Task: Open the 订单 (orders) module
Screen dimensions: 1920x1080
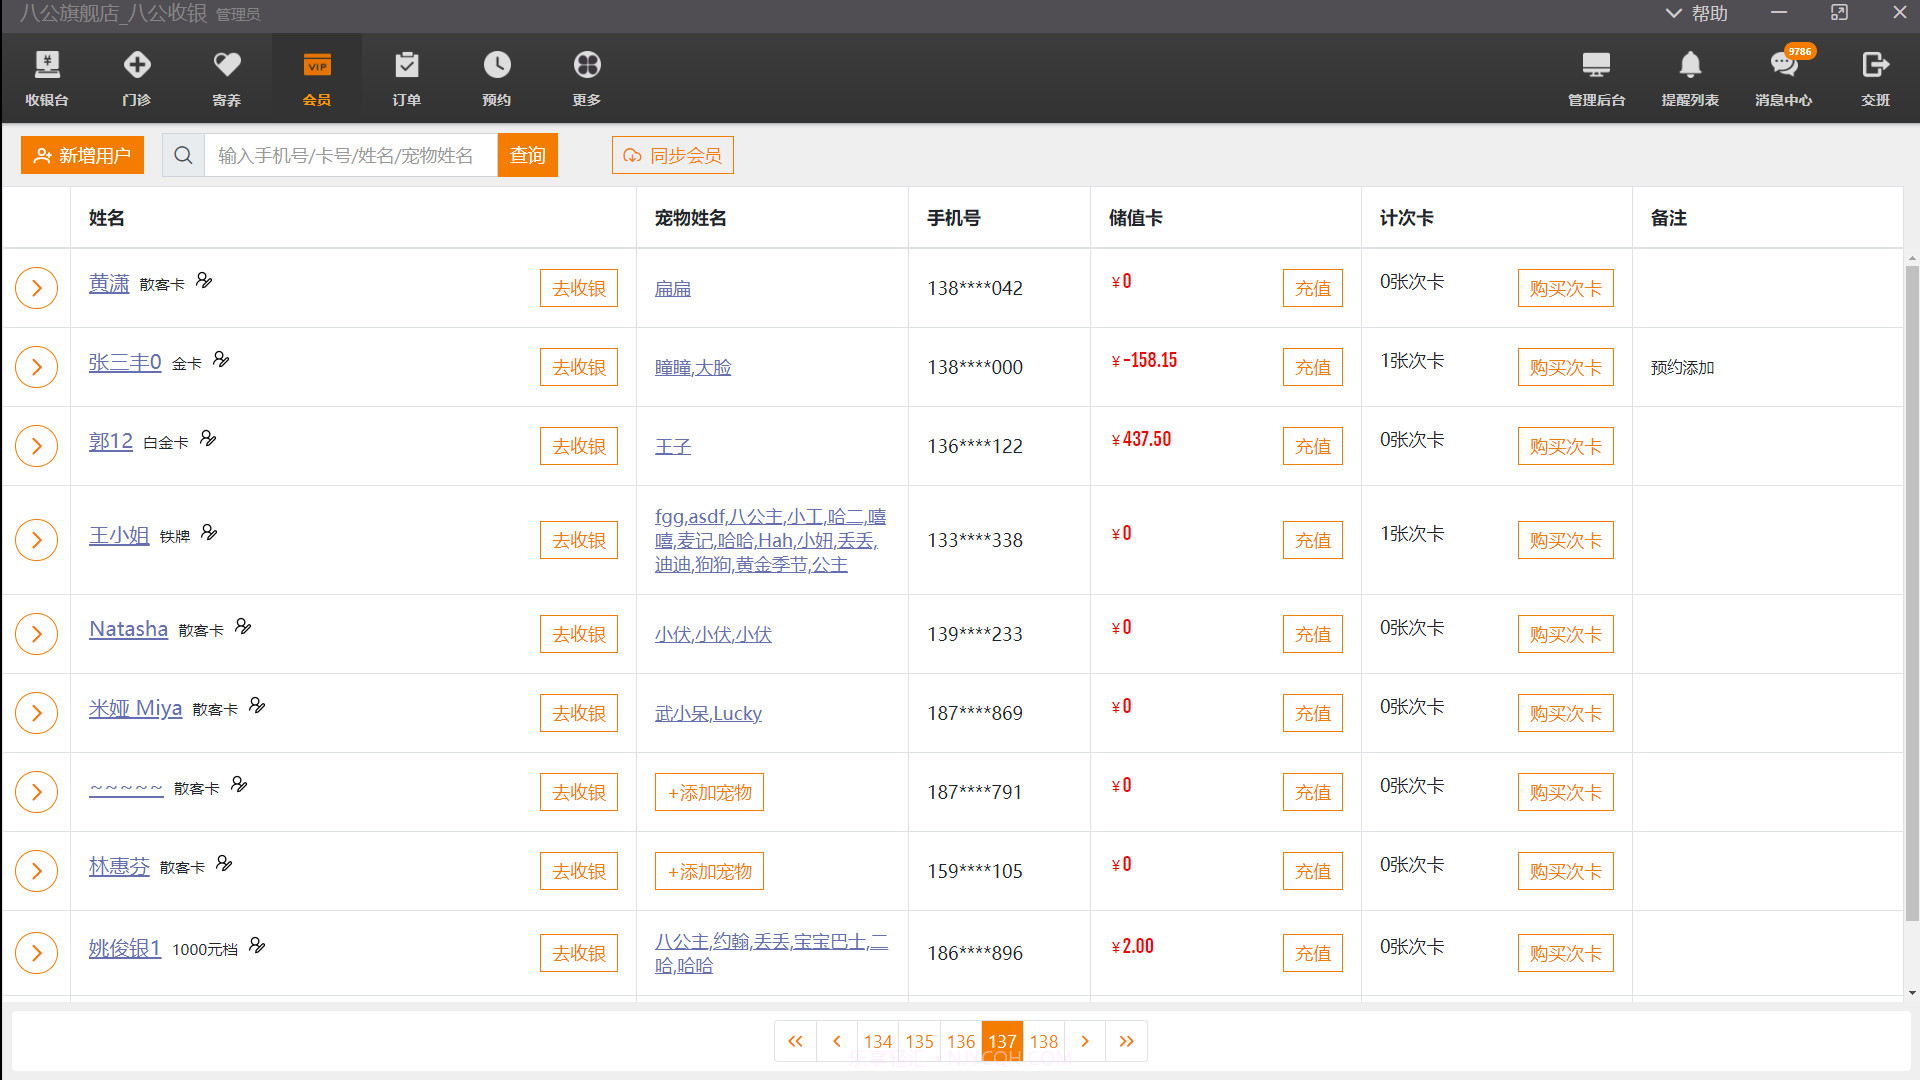Action: (406, 78)
